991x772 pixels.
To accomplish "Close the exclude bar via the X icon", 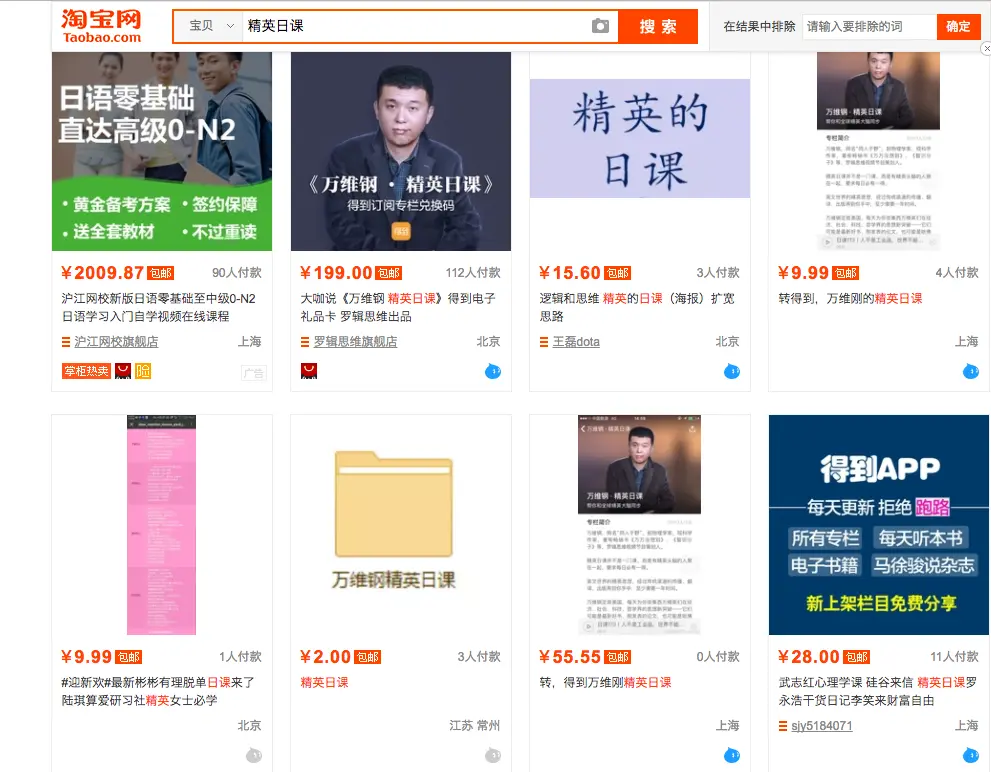I will point(986,49).
